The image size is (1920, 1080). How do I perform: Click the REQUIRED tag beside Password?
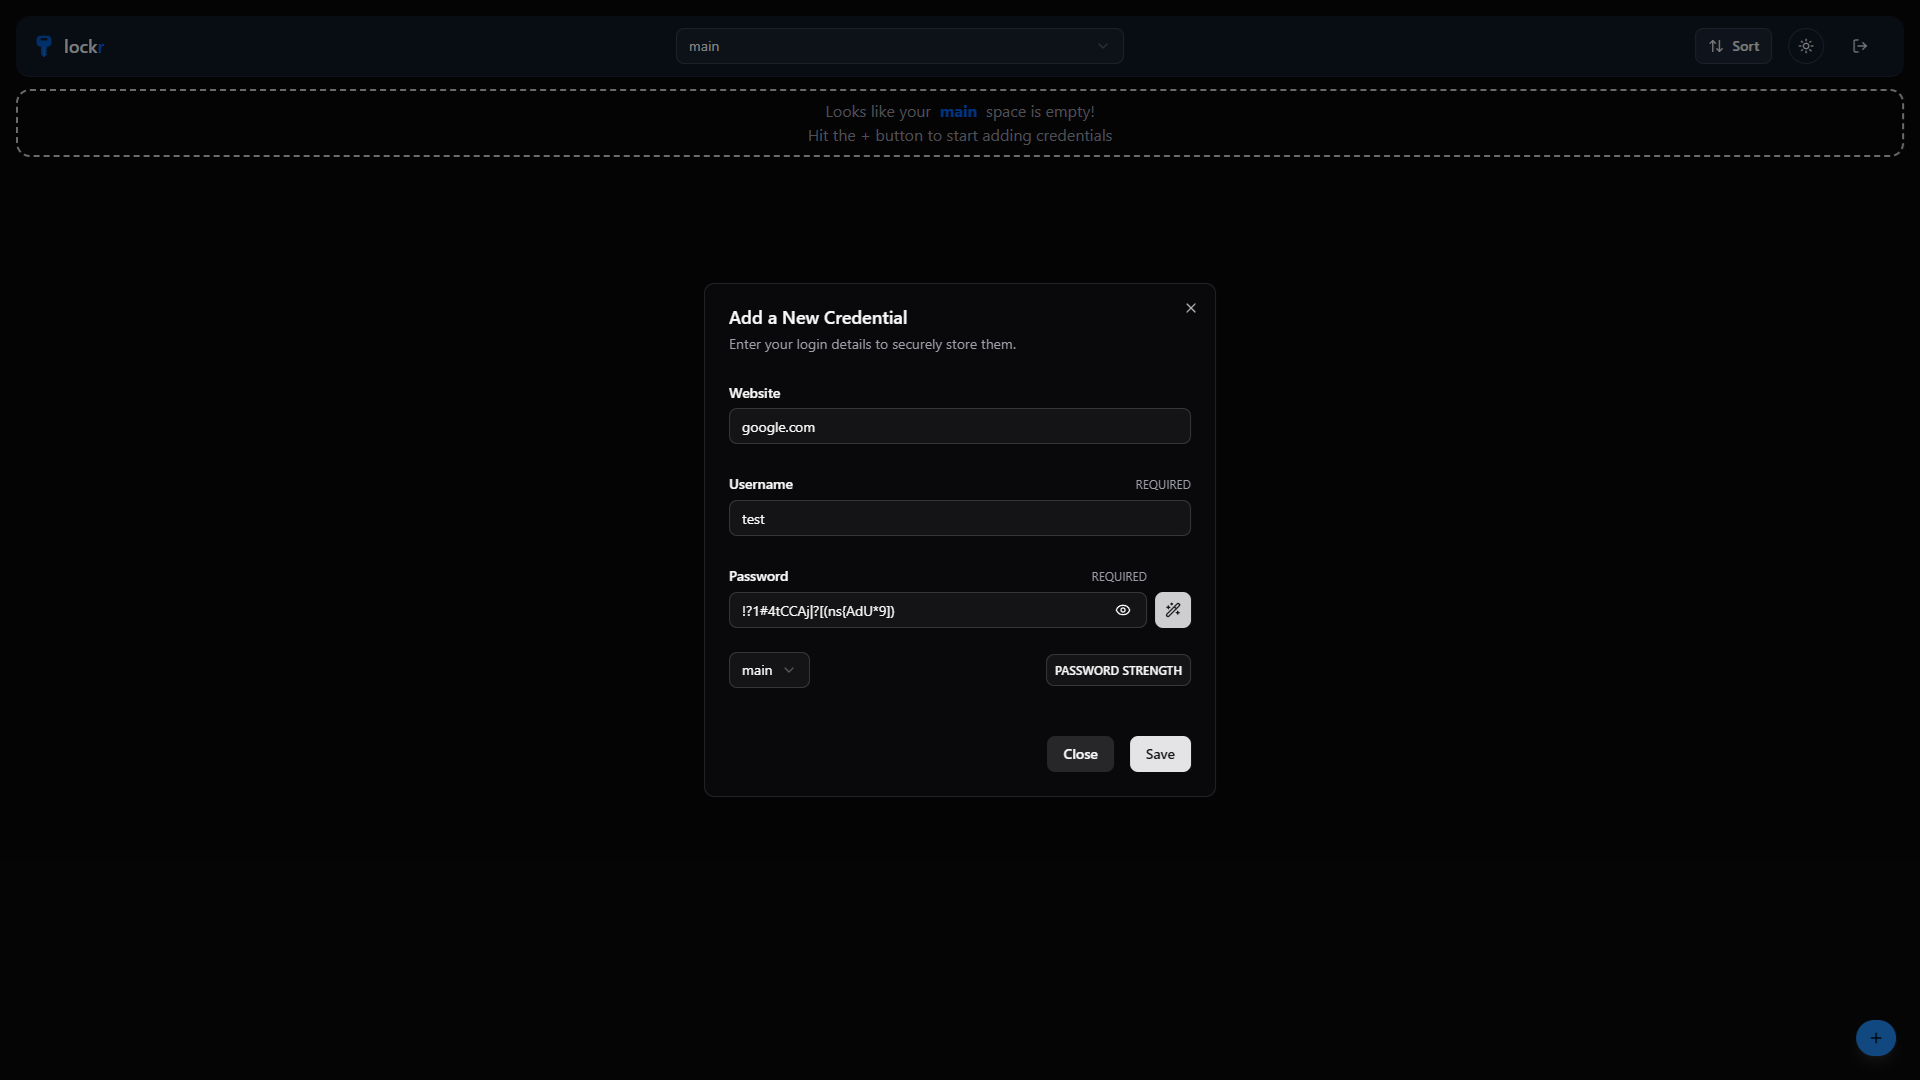(1119, 576)
